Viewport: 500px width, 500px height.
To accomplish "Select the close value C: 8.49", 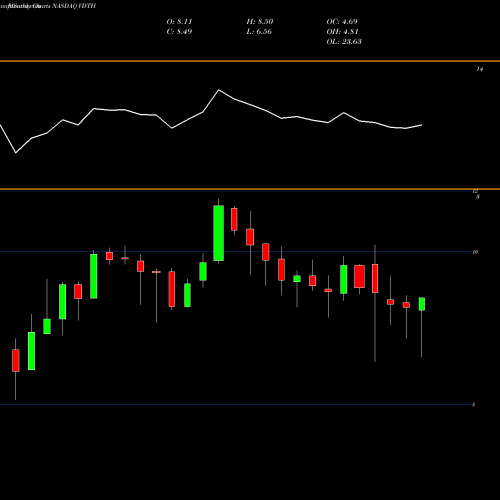I will pos(179,32).
